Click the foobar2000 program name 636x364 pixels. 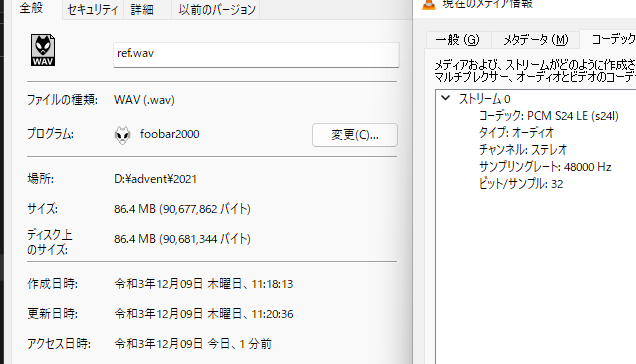click(x=170, y=134)
